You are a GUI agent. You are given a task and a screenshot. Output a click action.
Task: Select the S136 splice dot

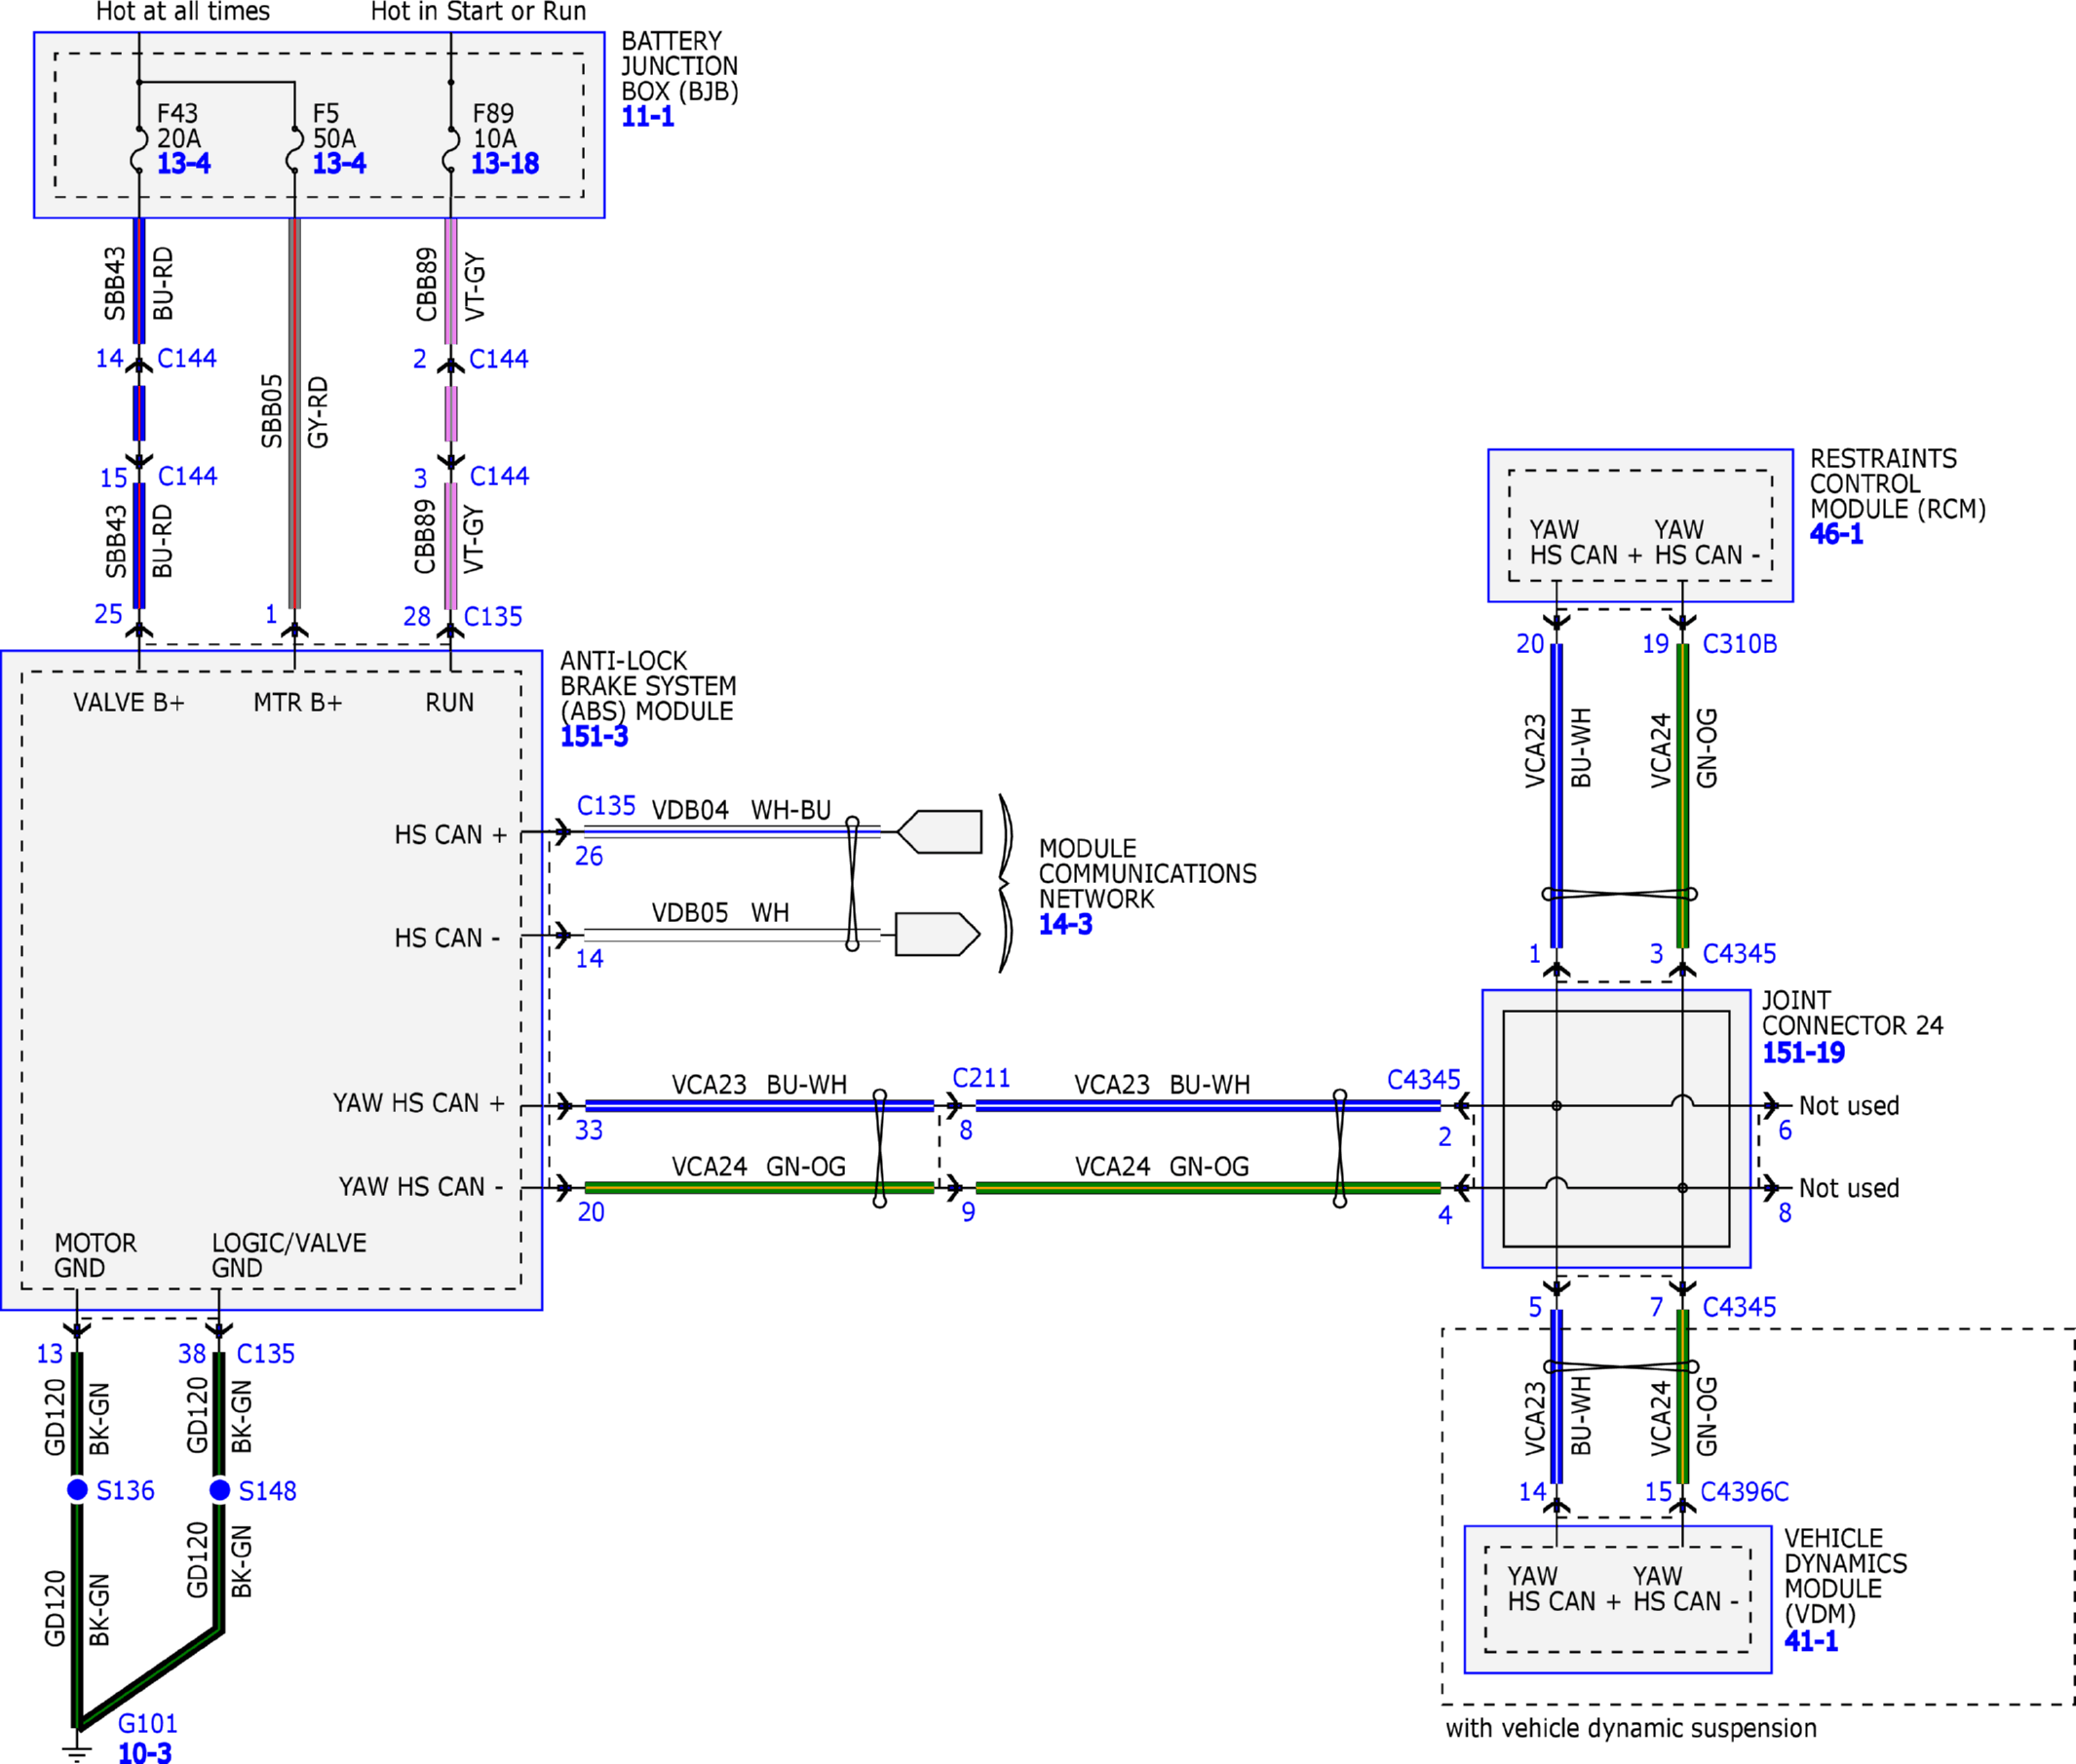click(77, 1489)
